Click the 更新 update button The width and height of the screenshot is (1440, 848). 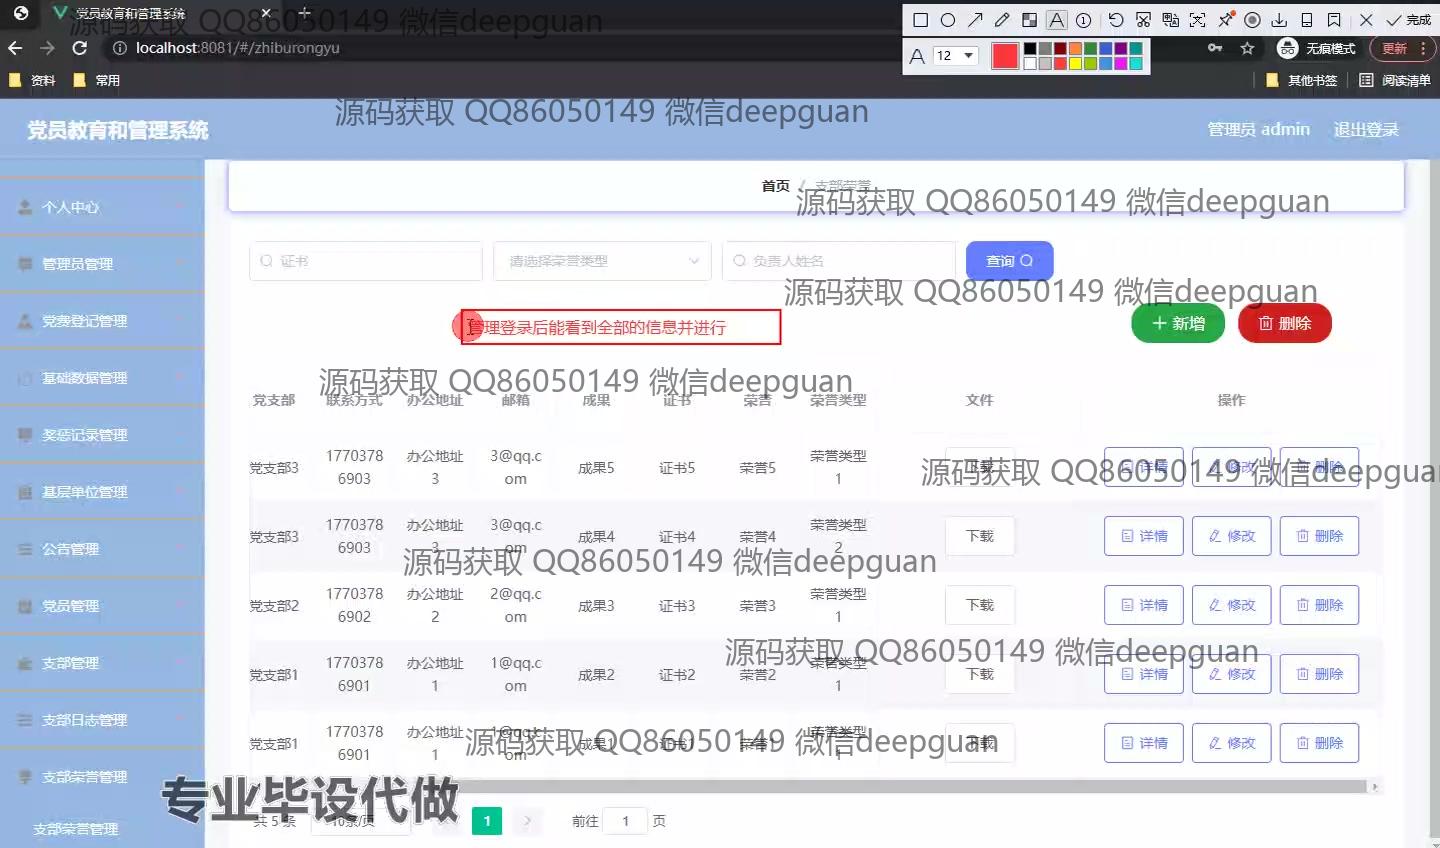pos(1394,48)
